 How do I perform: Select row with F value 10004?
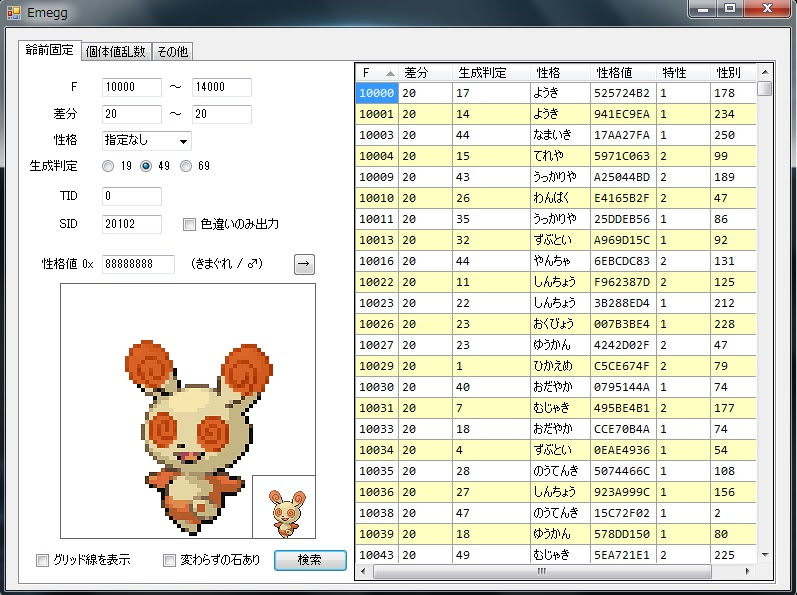(556, 156)
